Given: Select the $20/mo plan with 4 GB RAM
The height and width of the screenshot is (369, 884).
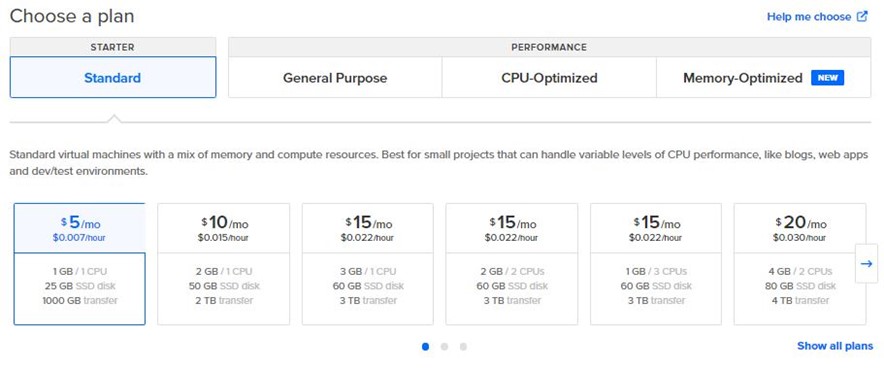Looking at the screenshot, I should click(800, 264).
